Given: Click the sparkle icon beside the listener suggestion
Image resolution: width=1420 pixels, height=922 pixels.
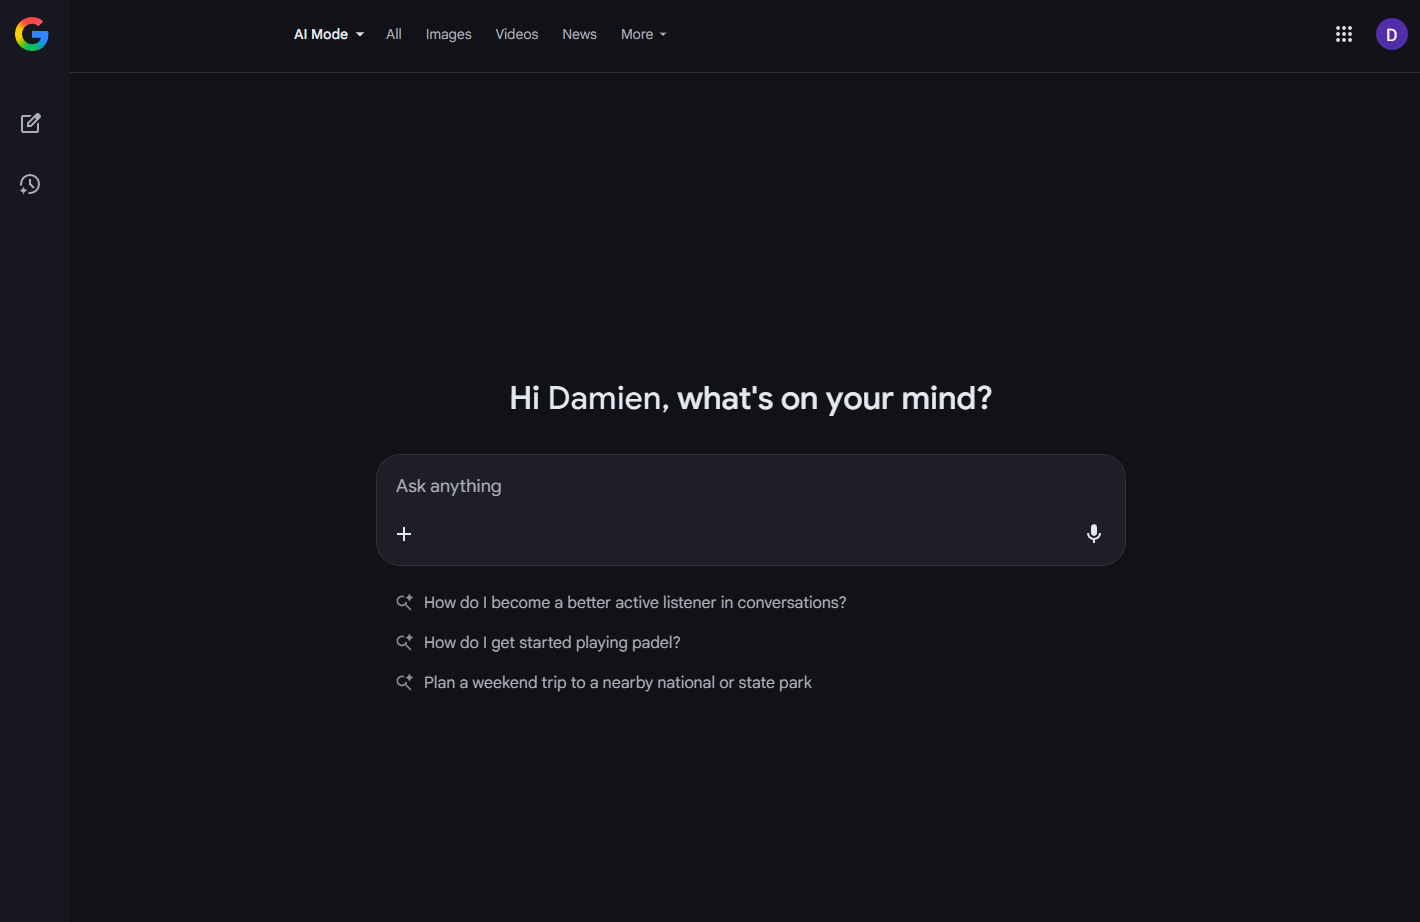Looking at the screenshot, I should click(404, 602).
